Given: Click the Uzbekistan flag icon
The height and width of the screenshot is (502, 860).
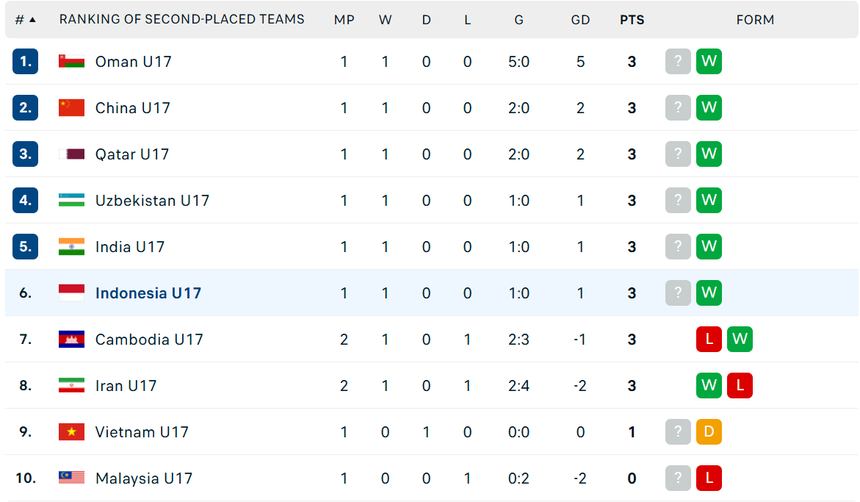Looking at the screenshot, I should 71,200.
